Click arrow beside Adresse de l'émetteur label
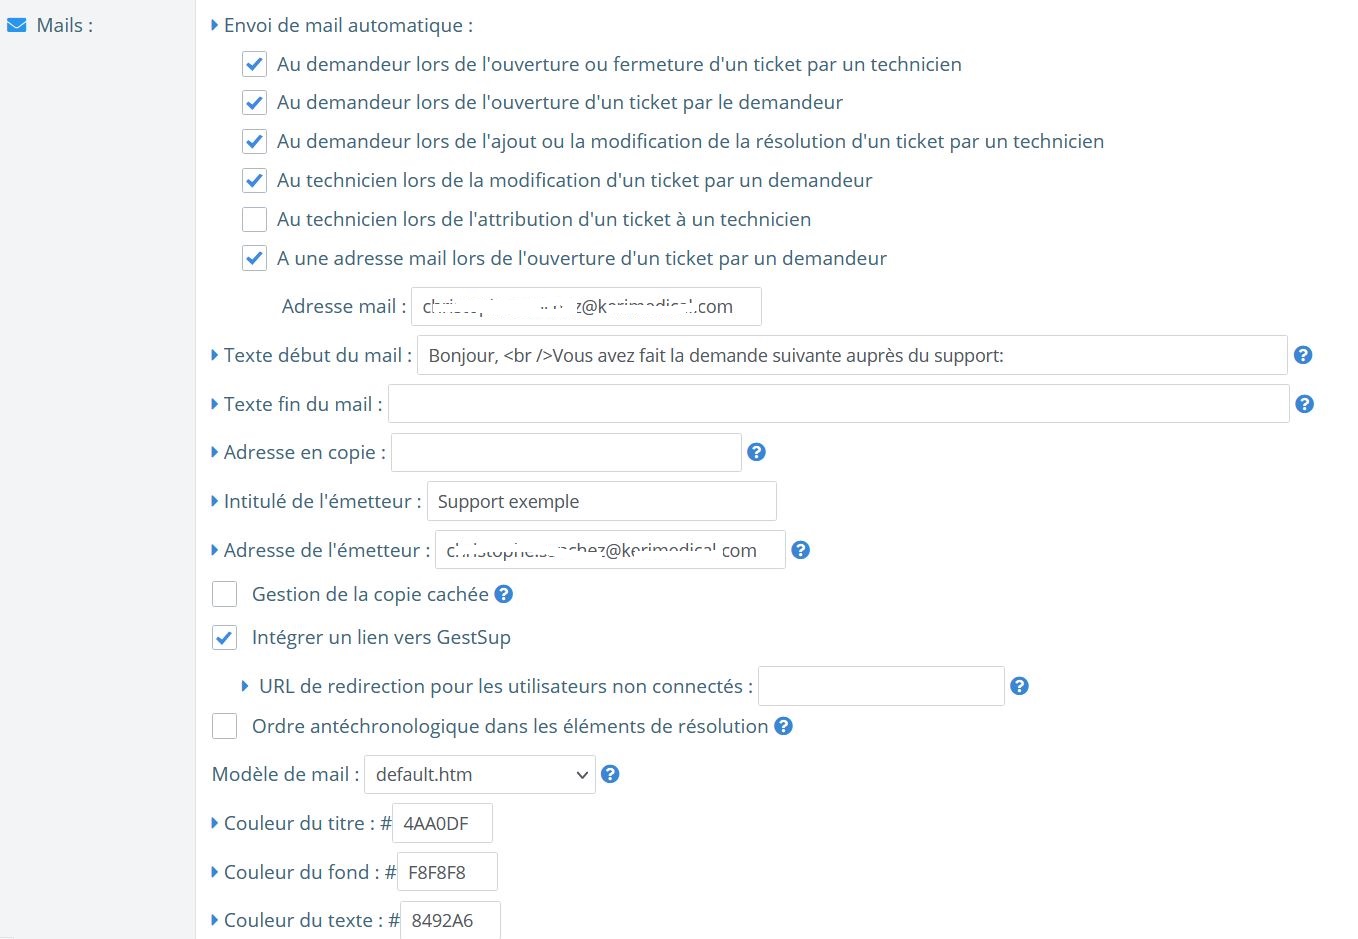Image resolution: width=1358 pixels, height=939 pixels. (215, 550)
